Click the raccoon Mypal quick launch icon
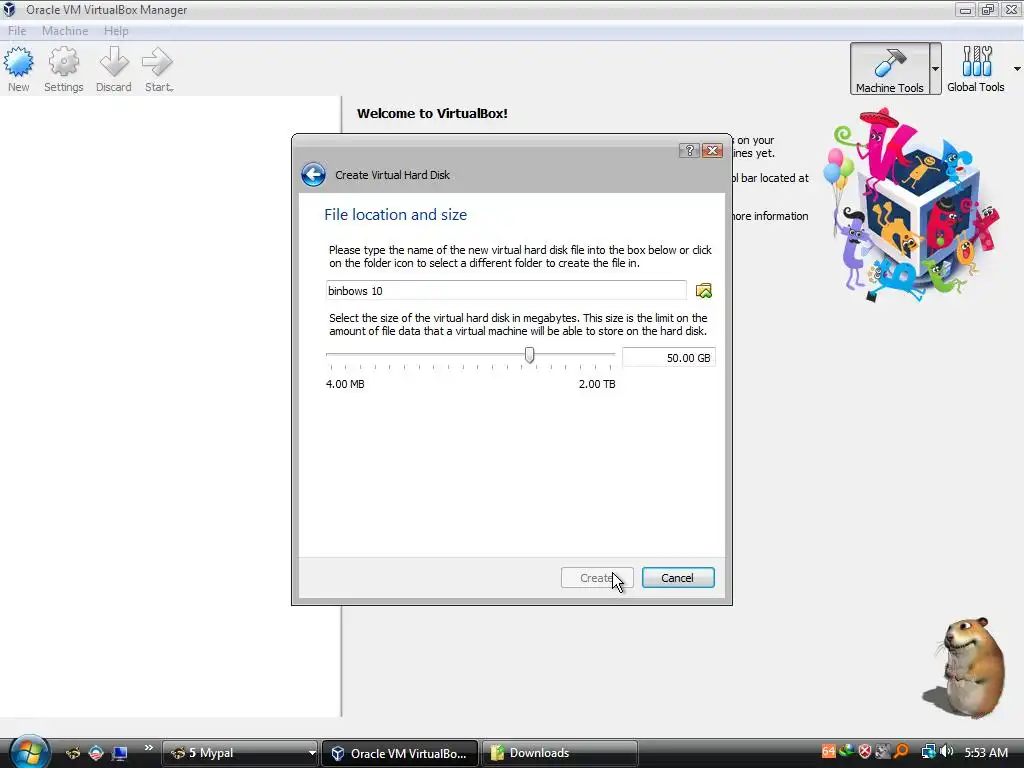 tap(72, 753)
